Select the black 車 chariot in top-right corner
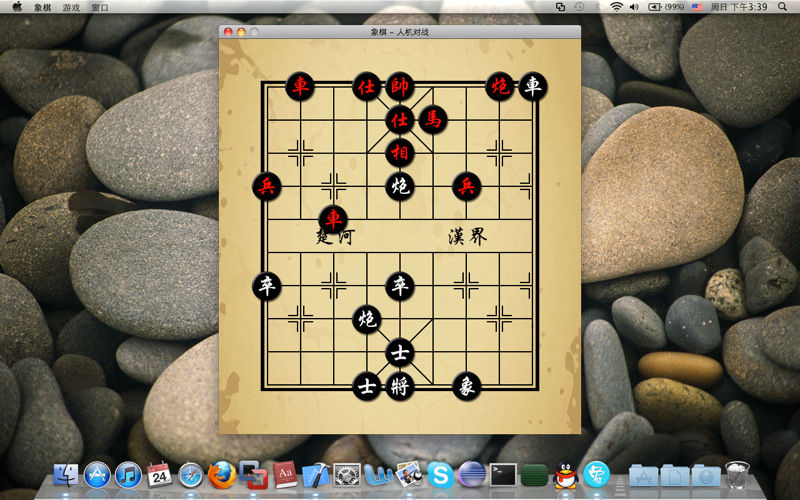The height and width of the screenshot is (500, 800). coord(532,87)
